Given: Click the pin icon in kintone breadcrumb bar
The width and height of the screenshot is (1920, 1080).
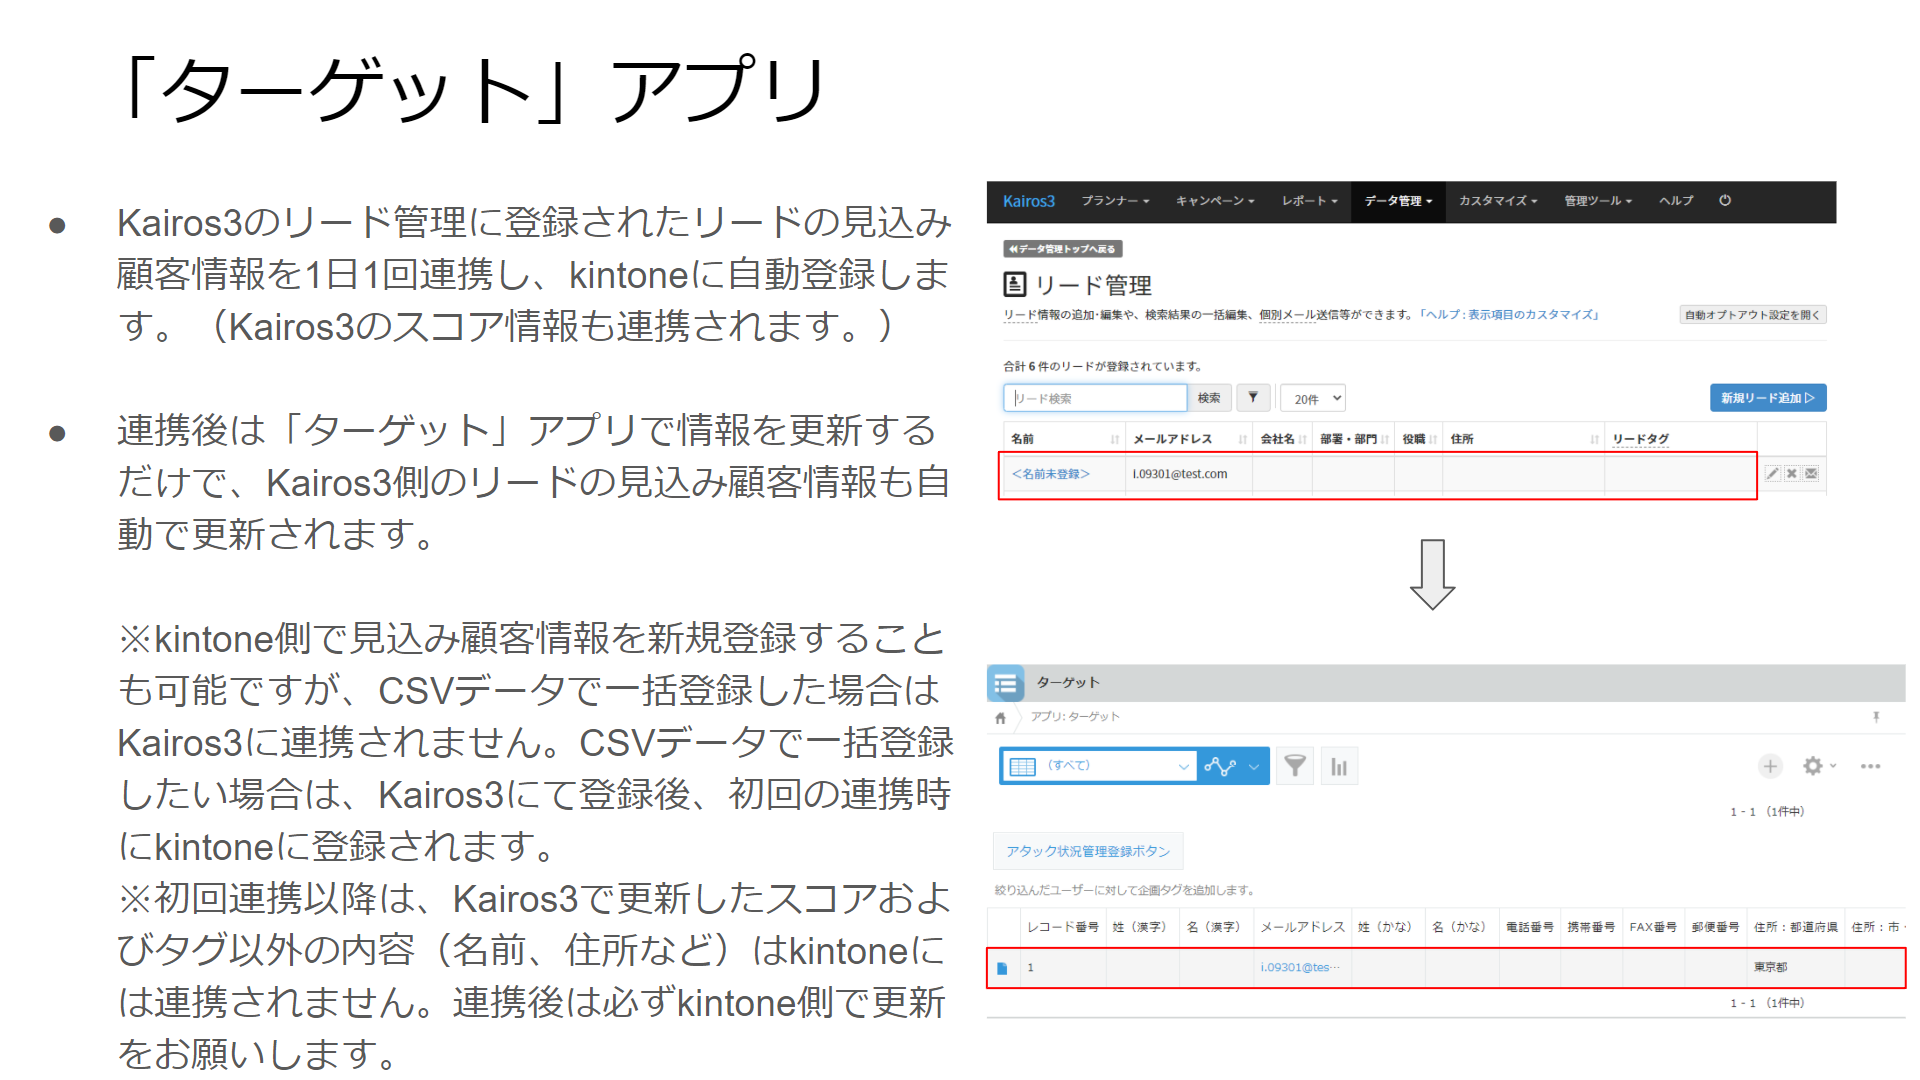Looking at the screenshot, I should point(1876,717).
